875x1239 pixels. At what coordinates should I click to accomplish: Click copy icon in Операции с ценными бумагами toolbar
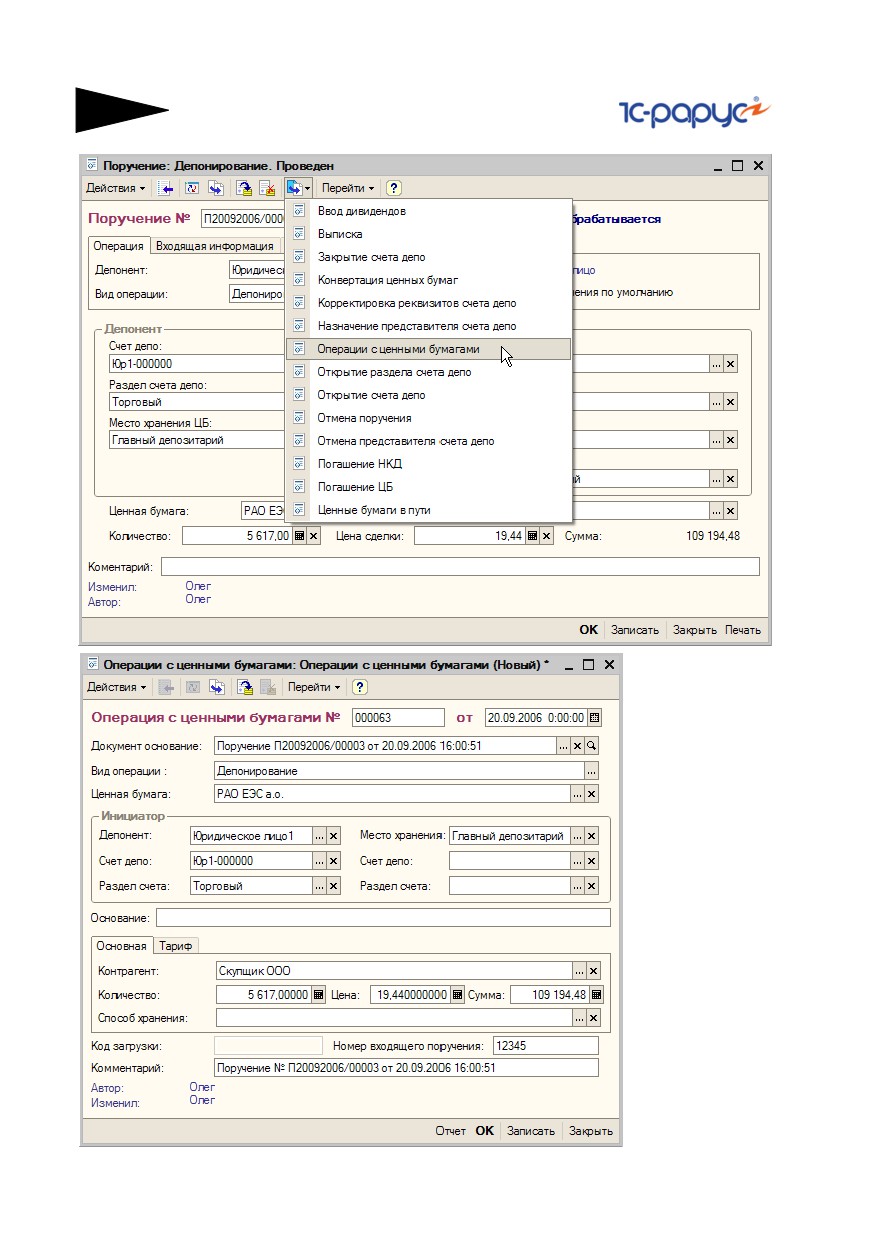(217, 687)
